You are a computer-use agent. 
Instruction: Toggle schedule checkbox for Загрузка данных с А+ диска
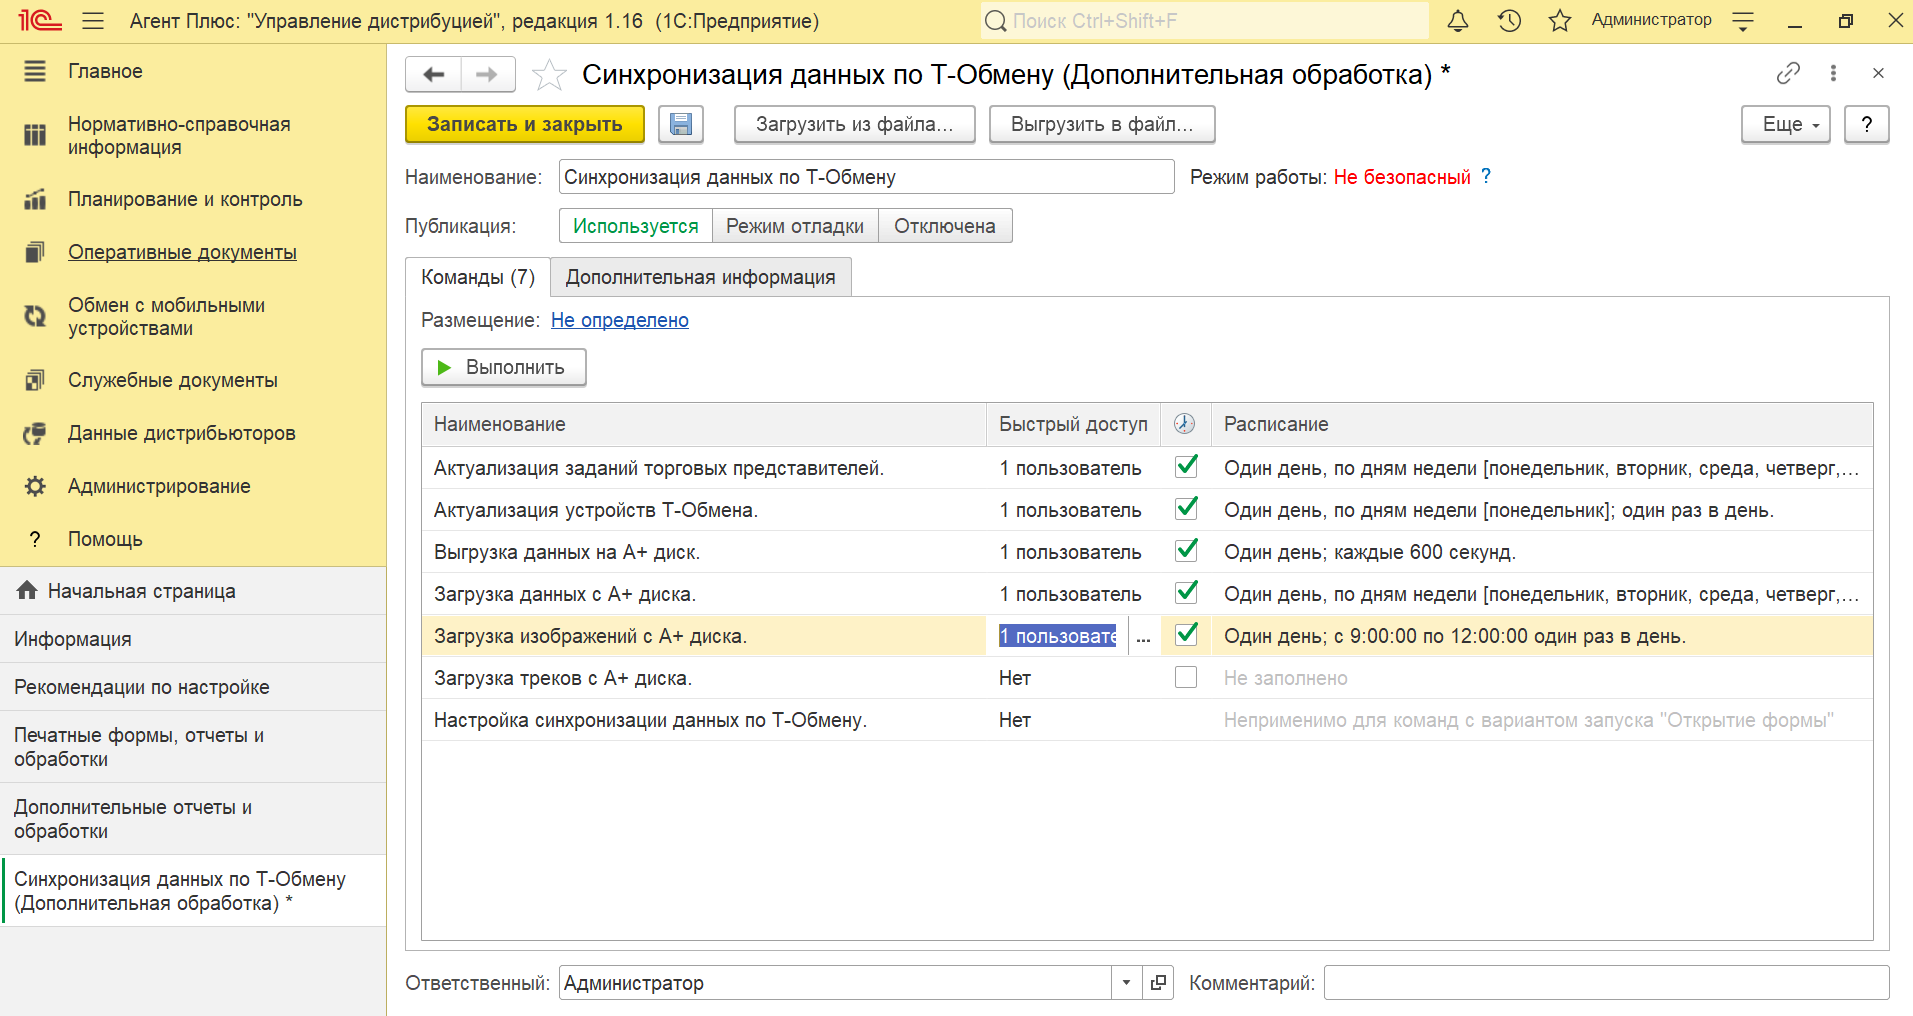1186,593
